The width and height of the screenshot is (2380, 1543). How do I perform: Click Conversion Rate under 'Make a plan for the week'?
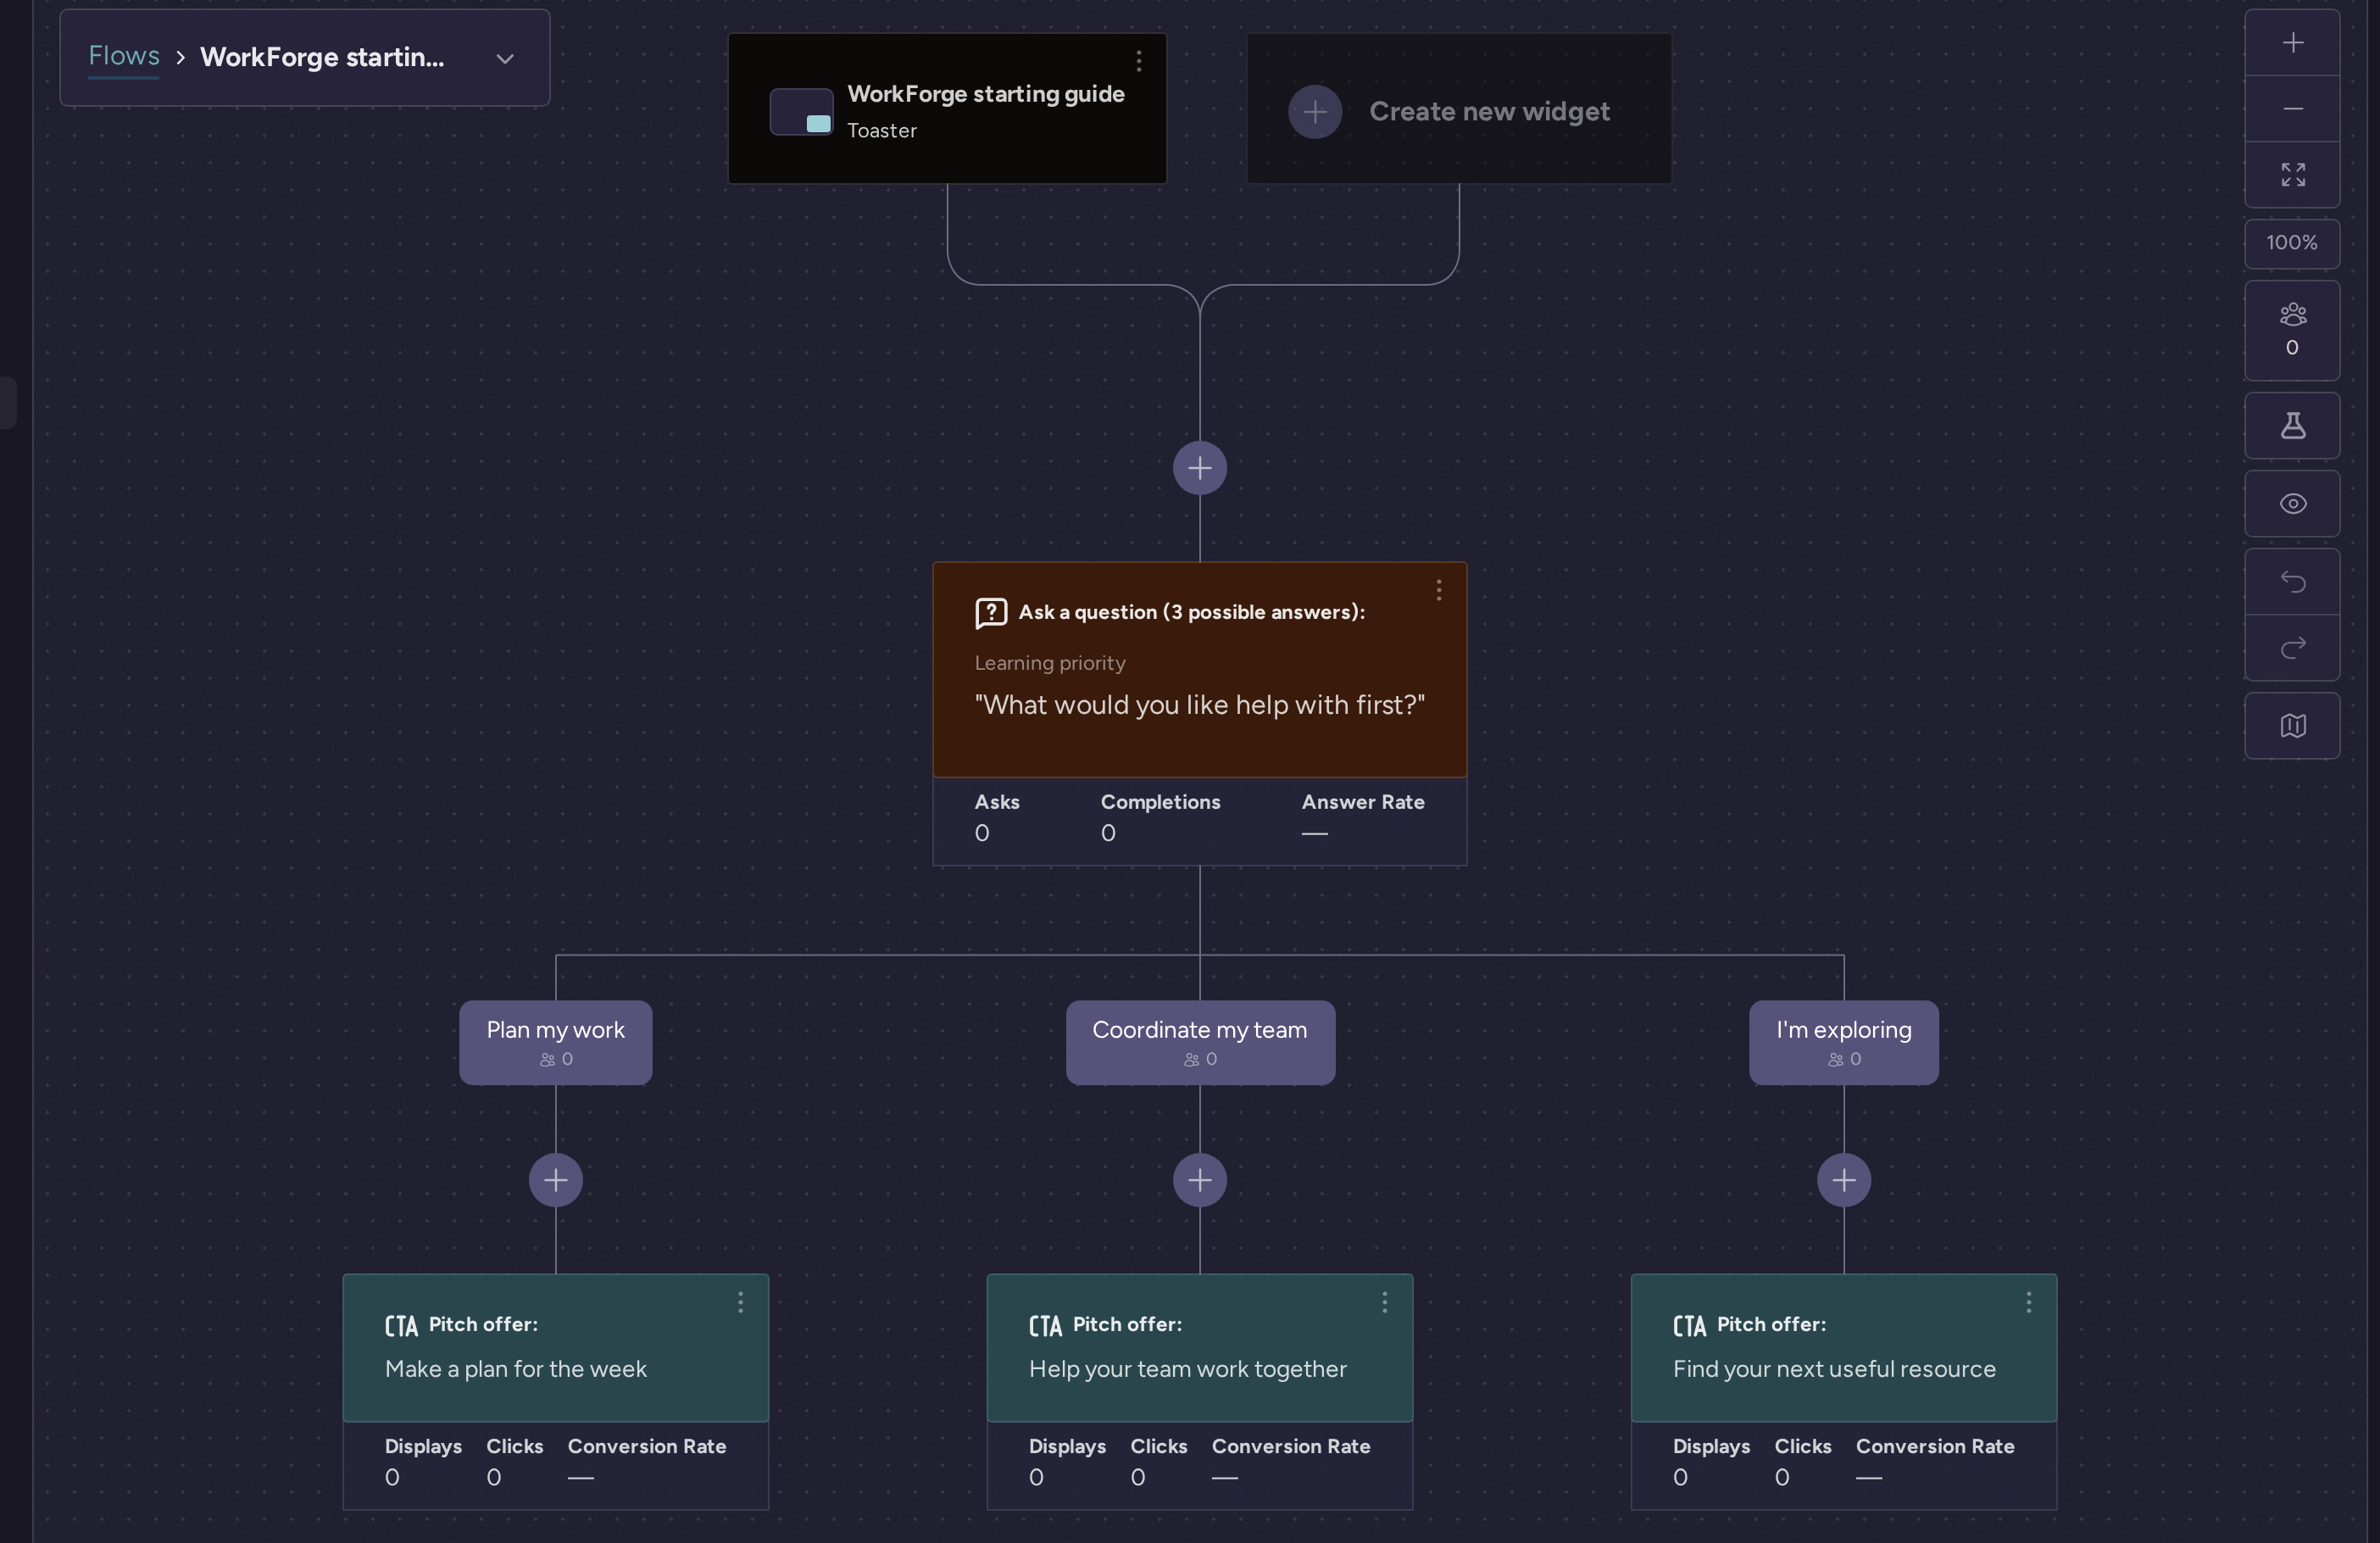tap(647, 1461)
